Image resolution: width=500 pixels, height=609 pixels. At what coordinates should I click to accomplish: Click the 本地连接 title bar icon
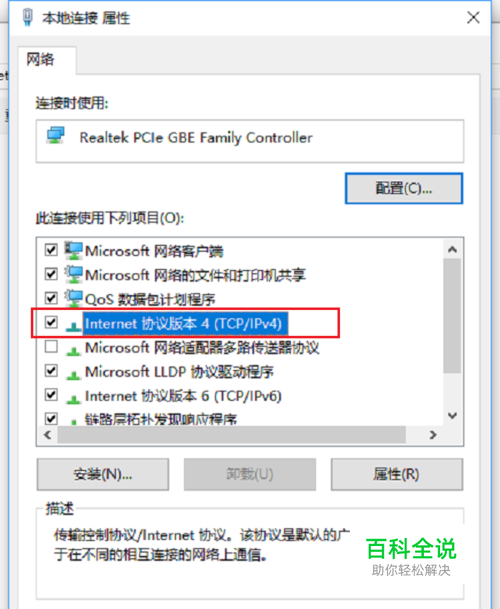click(x=28, y=17)
